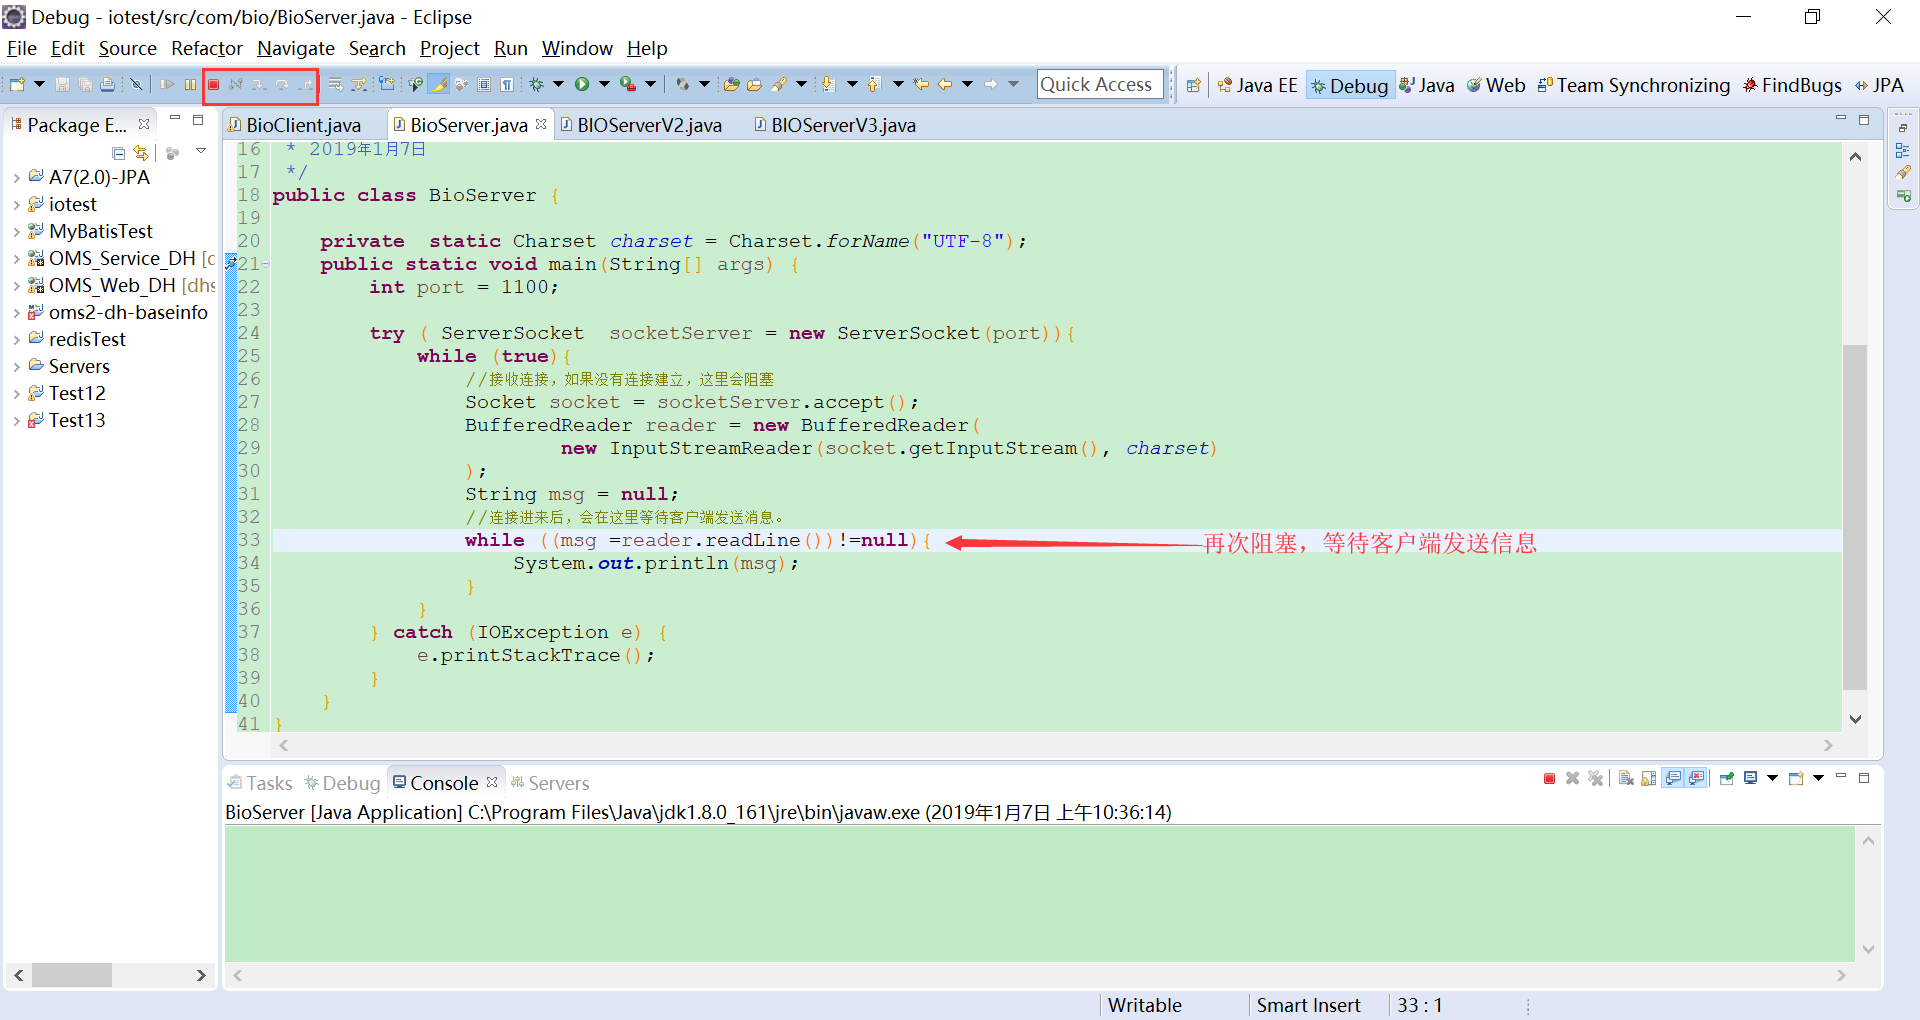The height and width of the screenshot is (1020, 1920).
Task: Toggle Scroll Lock in Console
Action: point(1648,779)
